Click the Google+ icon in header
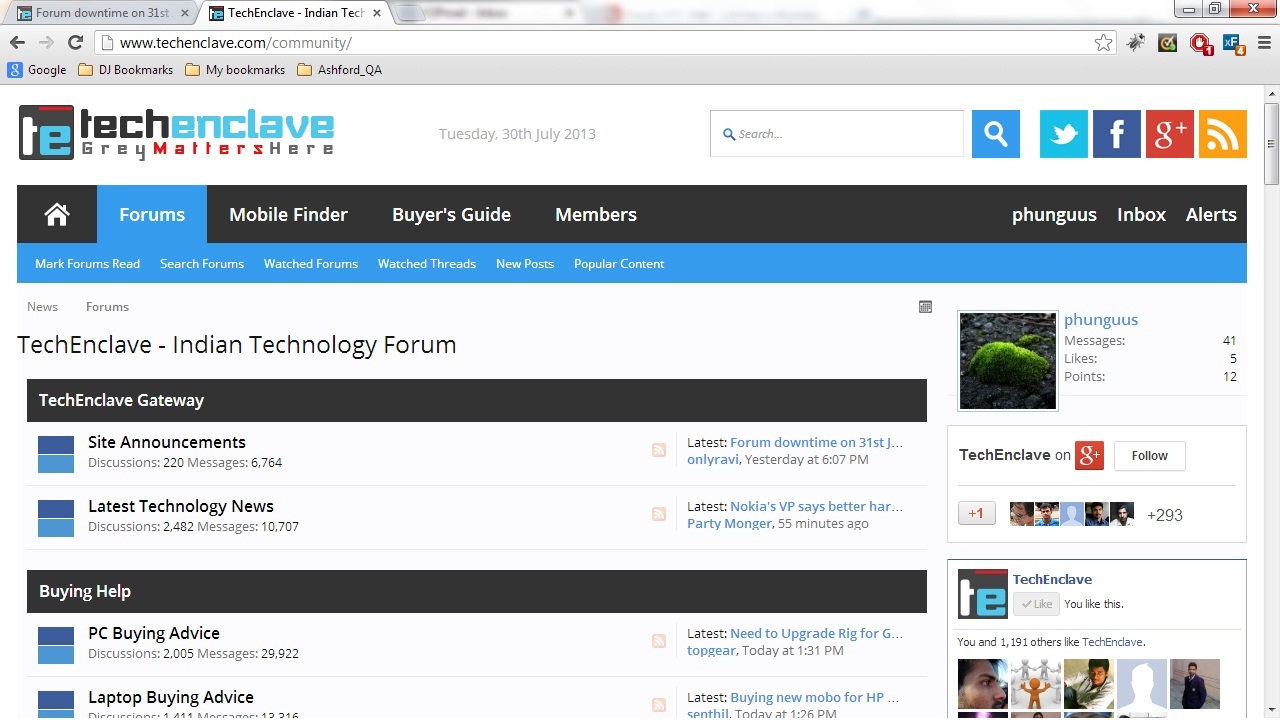The height and width of the screenshot is (720, 1280). click(1170, 134)
